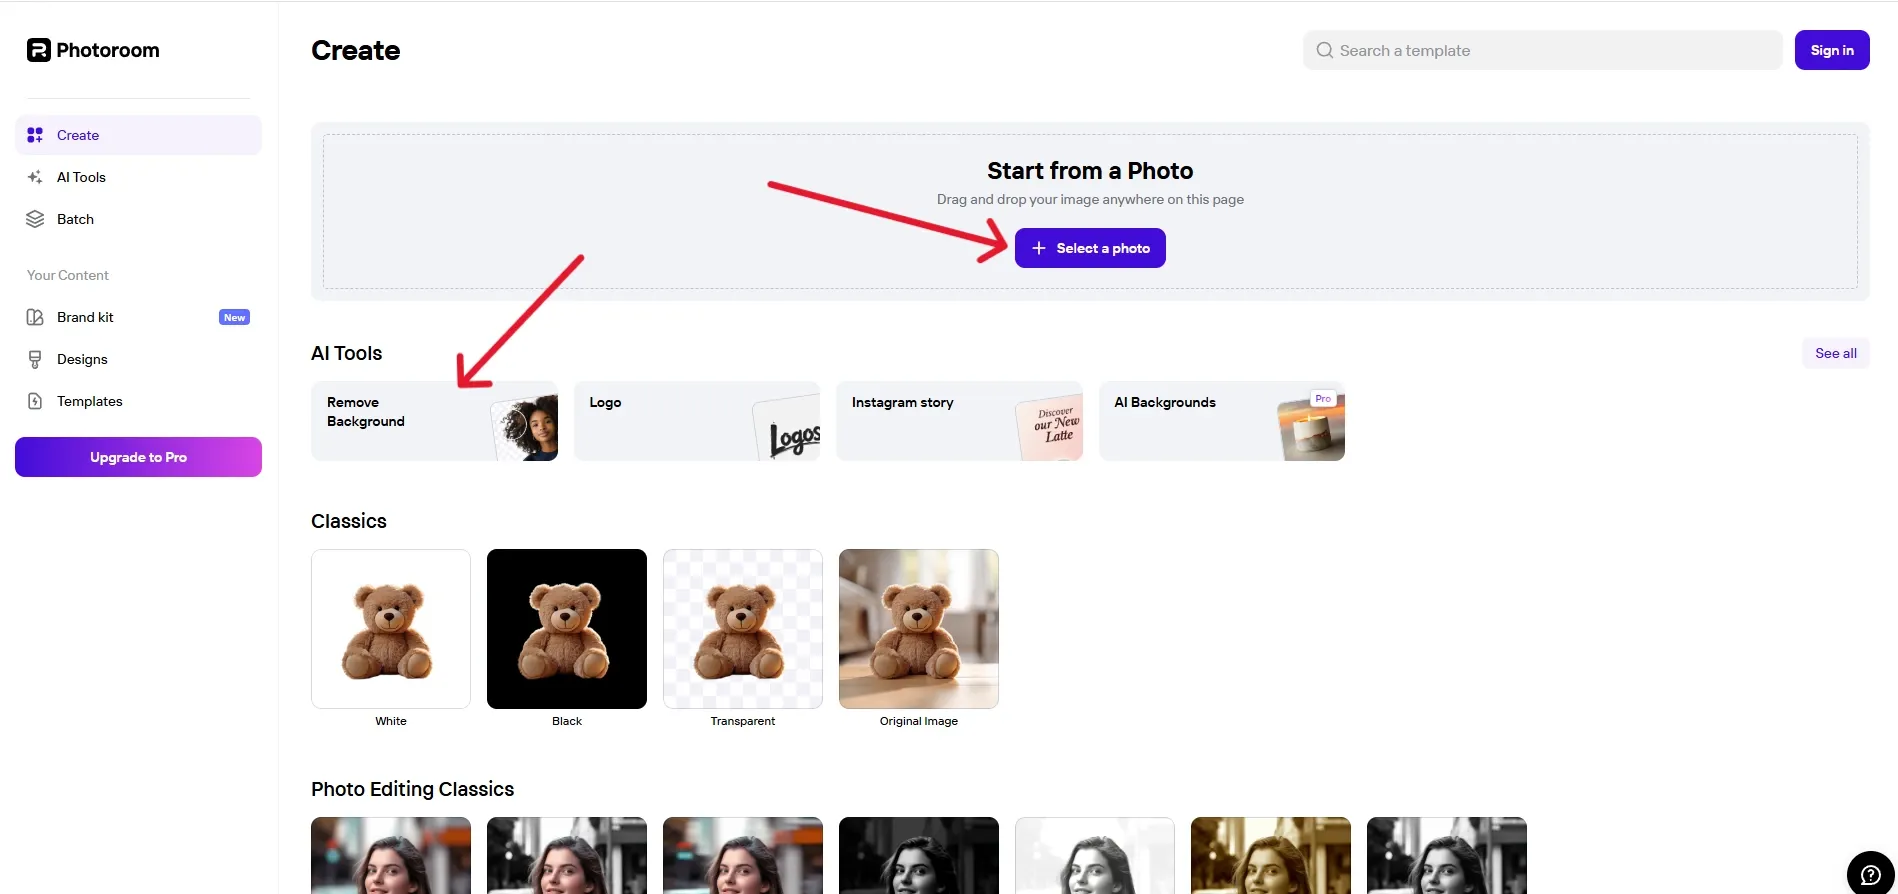Click the Designs brush icon
1898x894 pixels.
35,359
